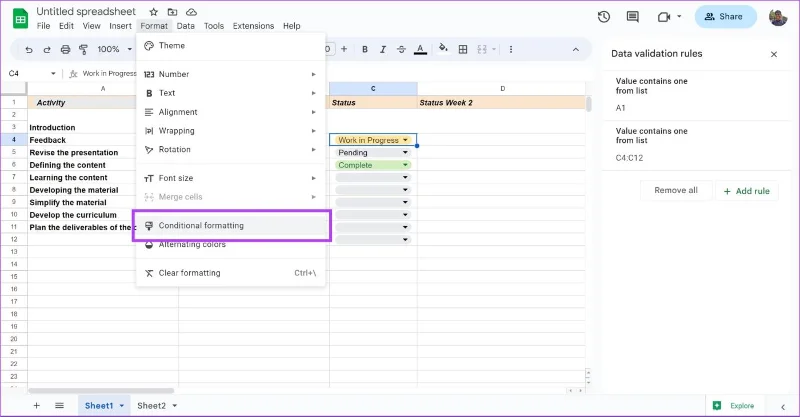Open text color picker
The height and width of the screenshot is (417, 800).
click(420, 49)
